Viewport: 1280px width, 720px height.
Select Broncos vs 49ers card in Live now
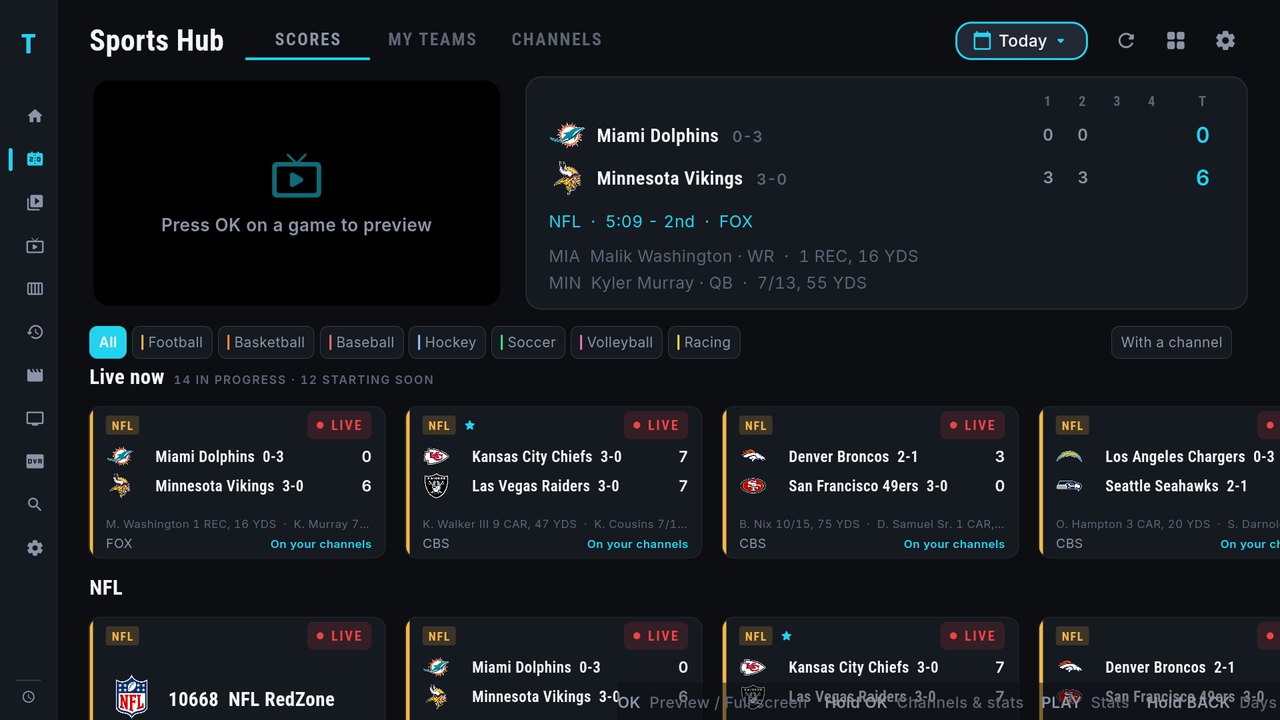pos(871,482)
